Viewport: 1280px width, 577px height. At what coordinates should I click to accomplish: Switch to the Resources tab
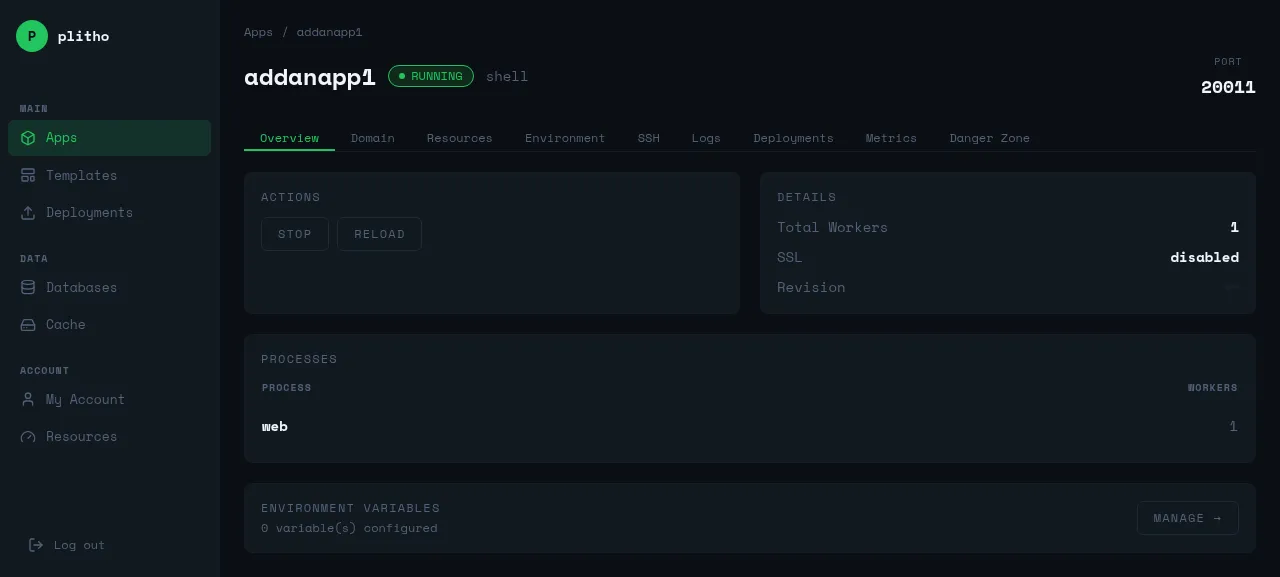(x=460, y=138)
